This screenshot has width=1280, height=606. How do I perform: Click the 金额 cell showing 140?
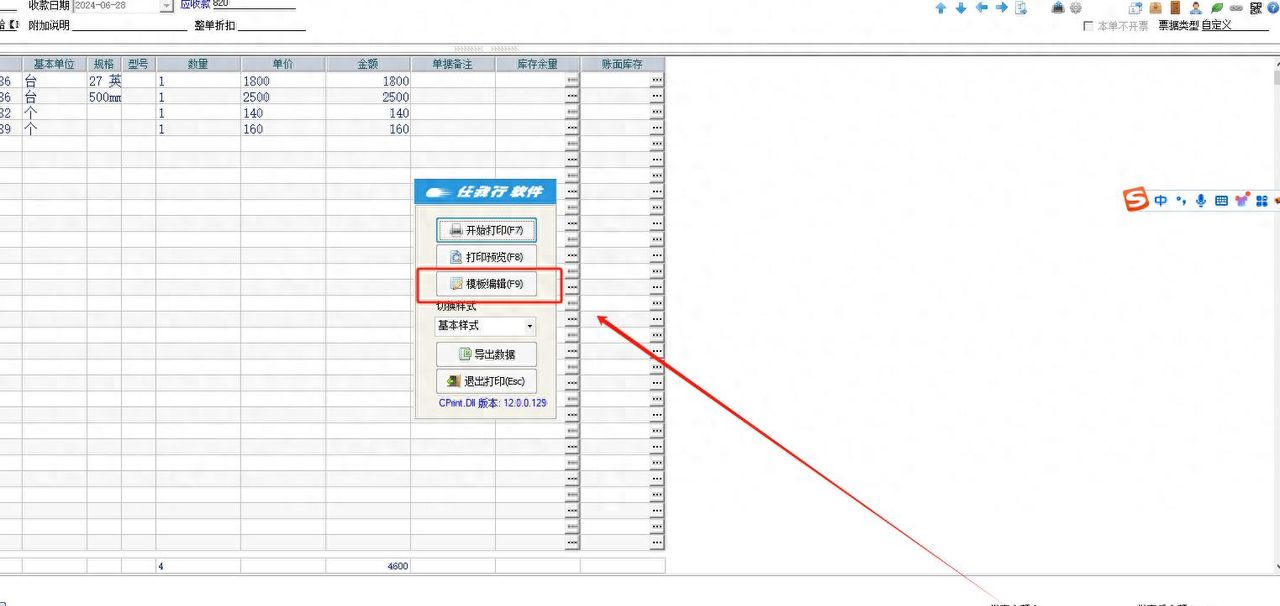[x=368, y=113]
